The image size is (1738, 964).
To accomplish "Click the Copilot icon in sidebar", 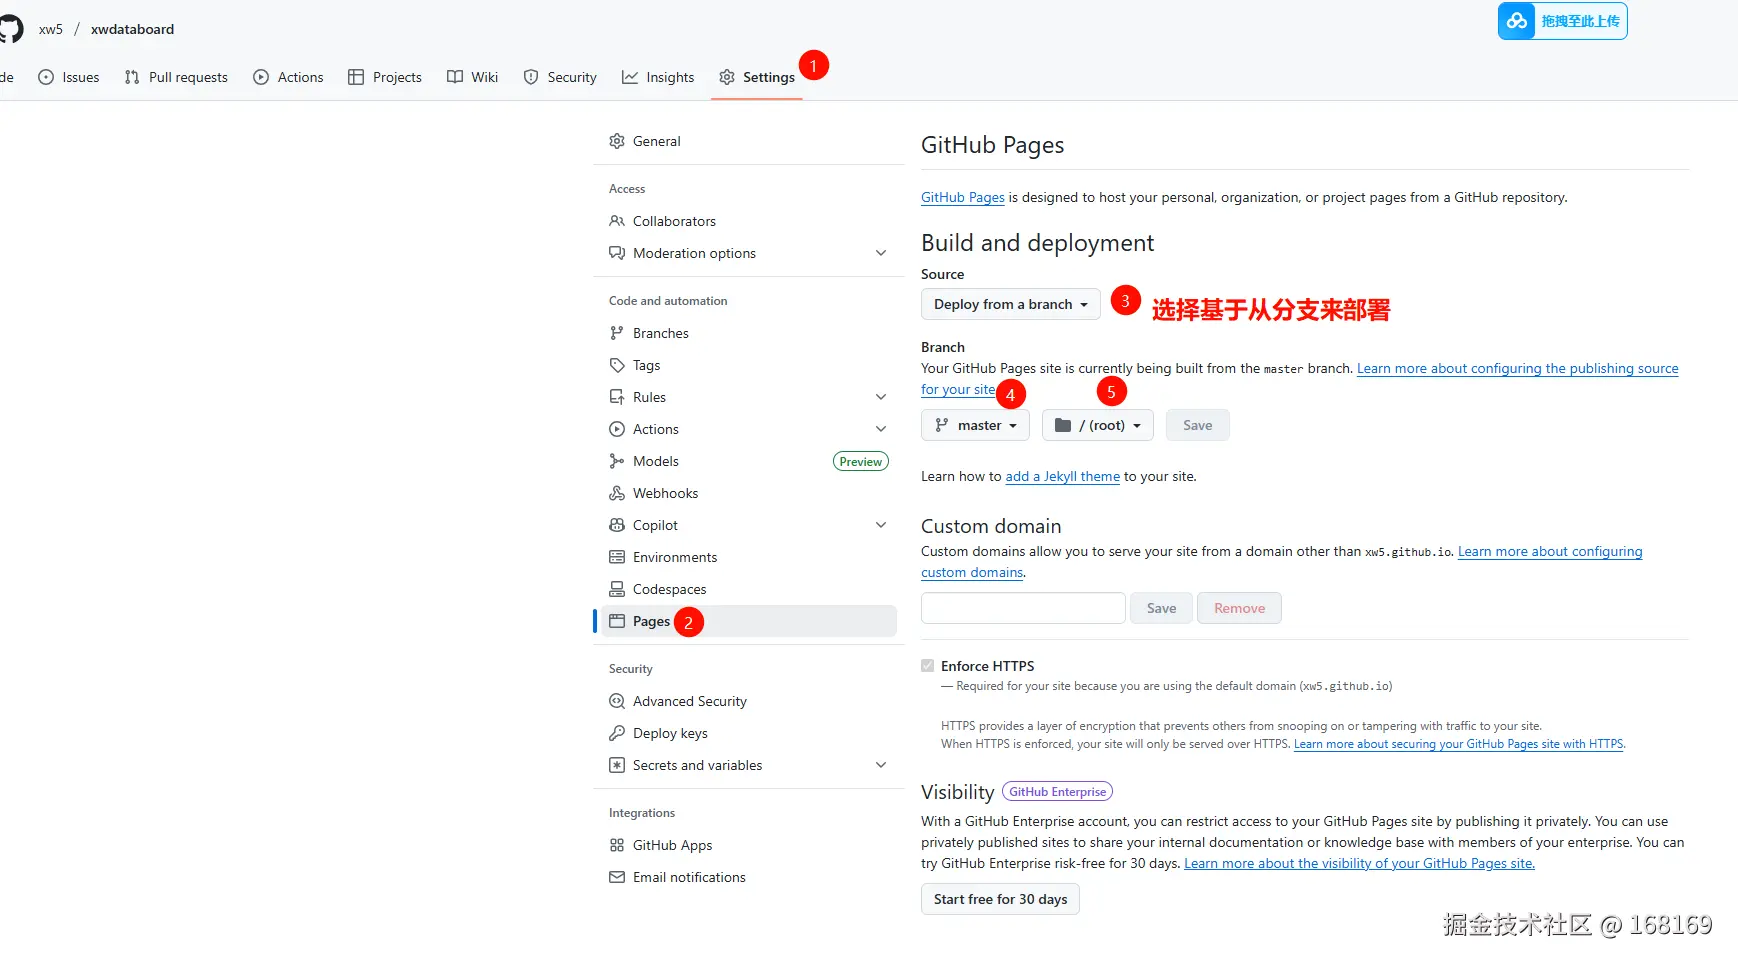I will click(617, 525).
